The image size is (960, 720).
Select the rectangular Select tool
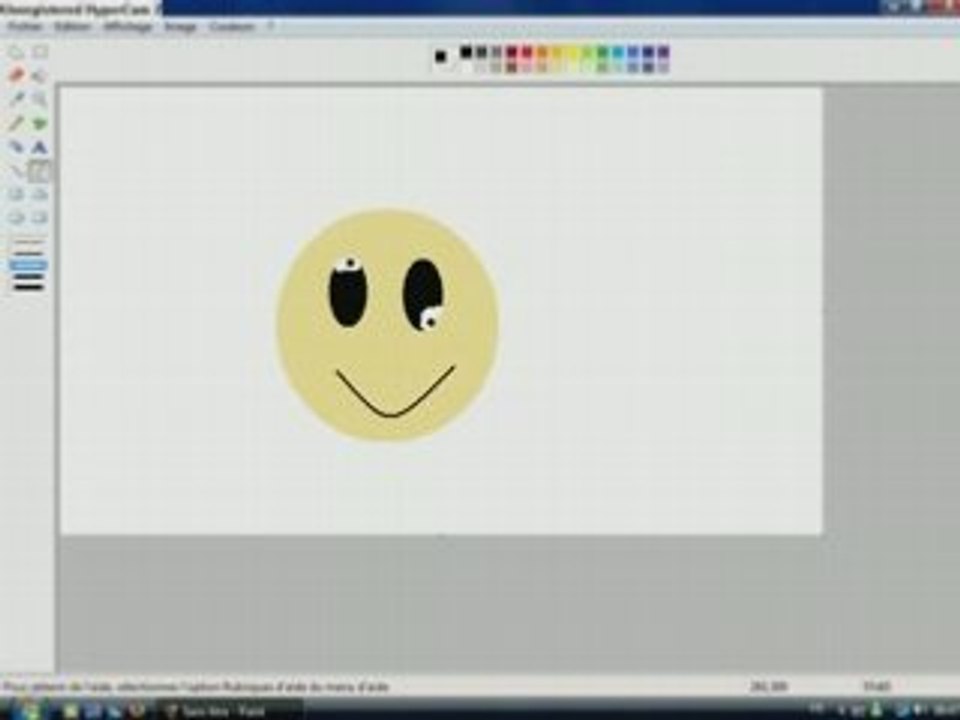click(40, 52)
